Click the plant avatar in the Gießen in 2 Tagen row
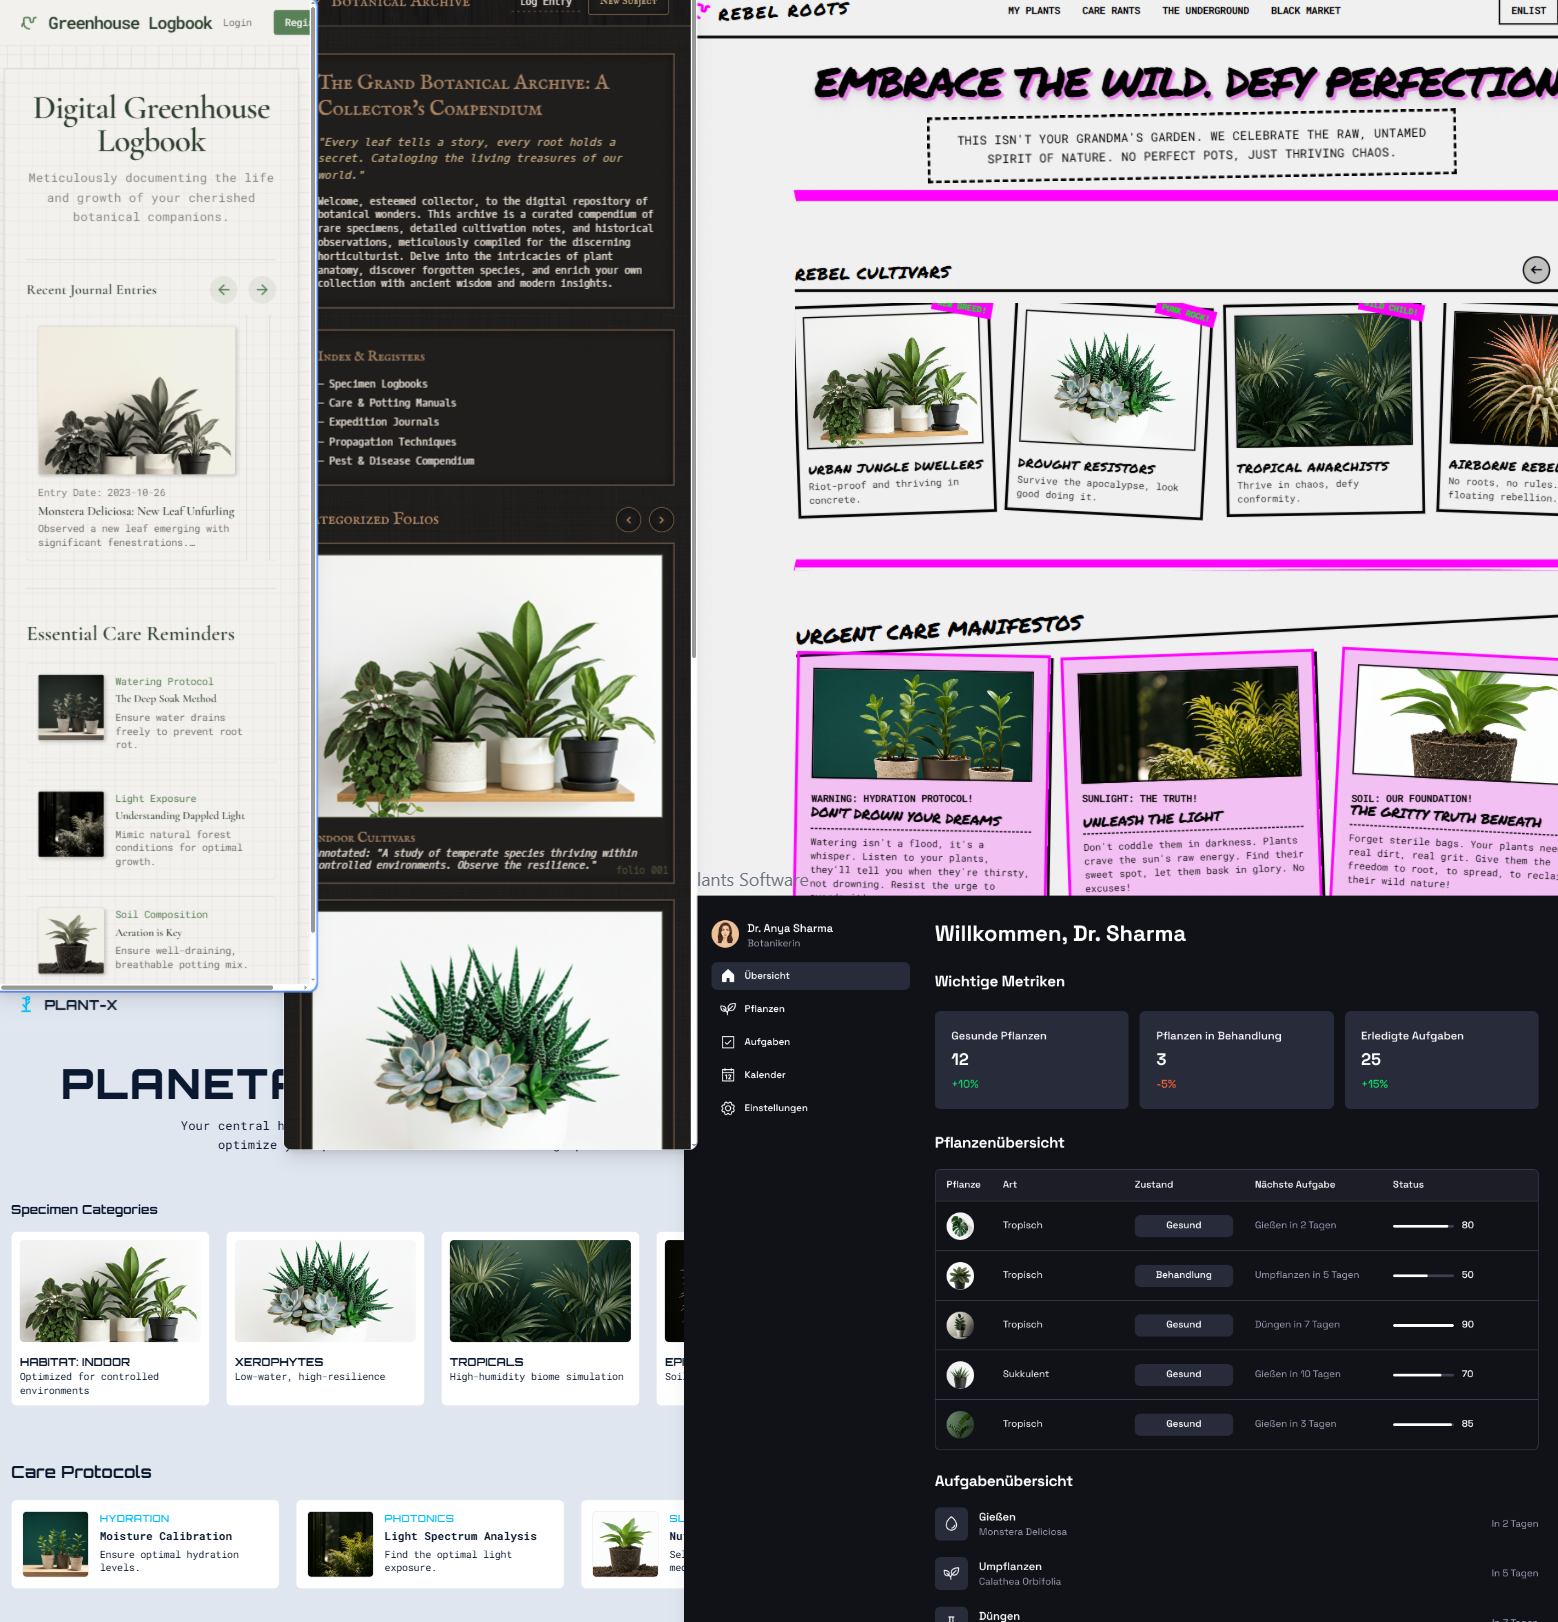 [960, 1225]
